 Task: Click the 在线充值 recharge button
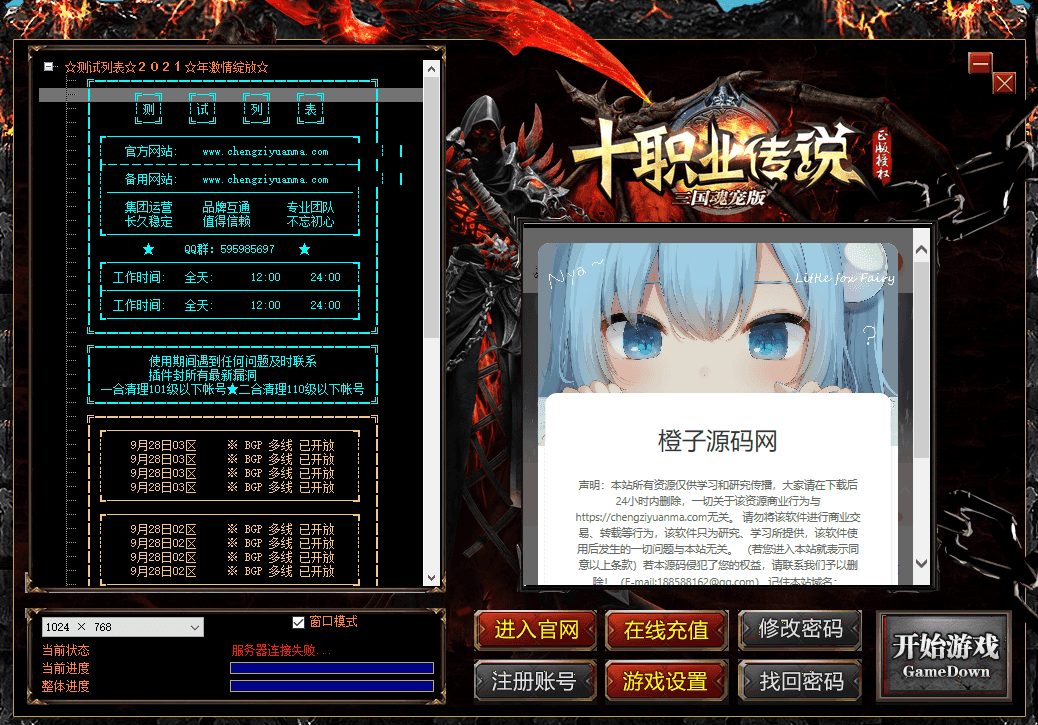666,630
